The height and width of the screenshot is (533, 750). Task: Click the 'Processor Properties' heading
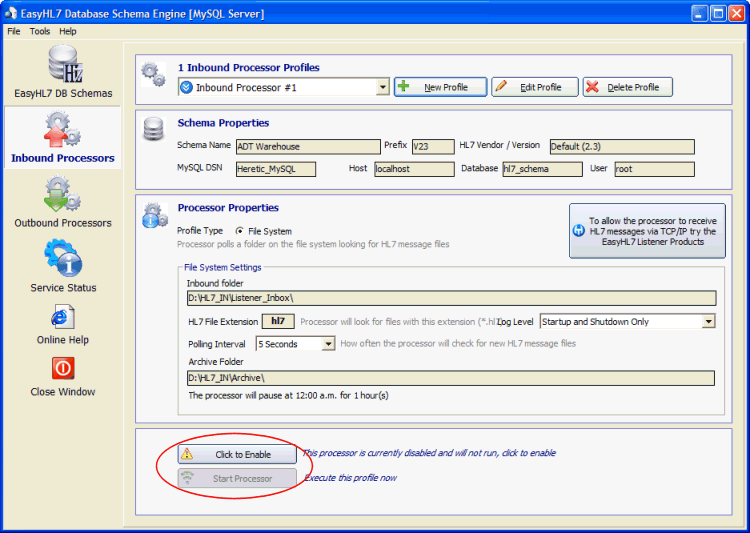tap(228, 208)
